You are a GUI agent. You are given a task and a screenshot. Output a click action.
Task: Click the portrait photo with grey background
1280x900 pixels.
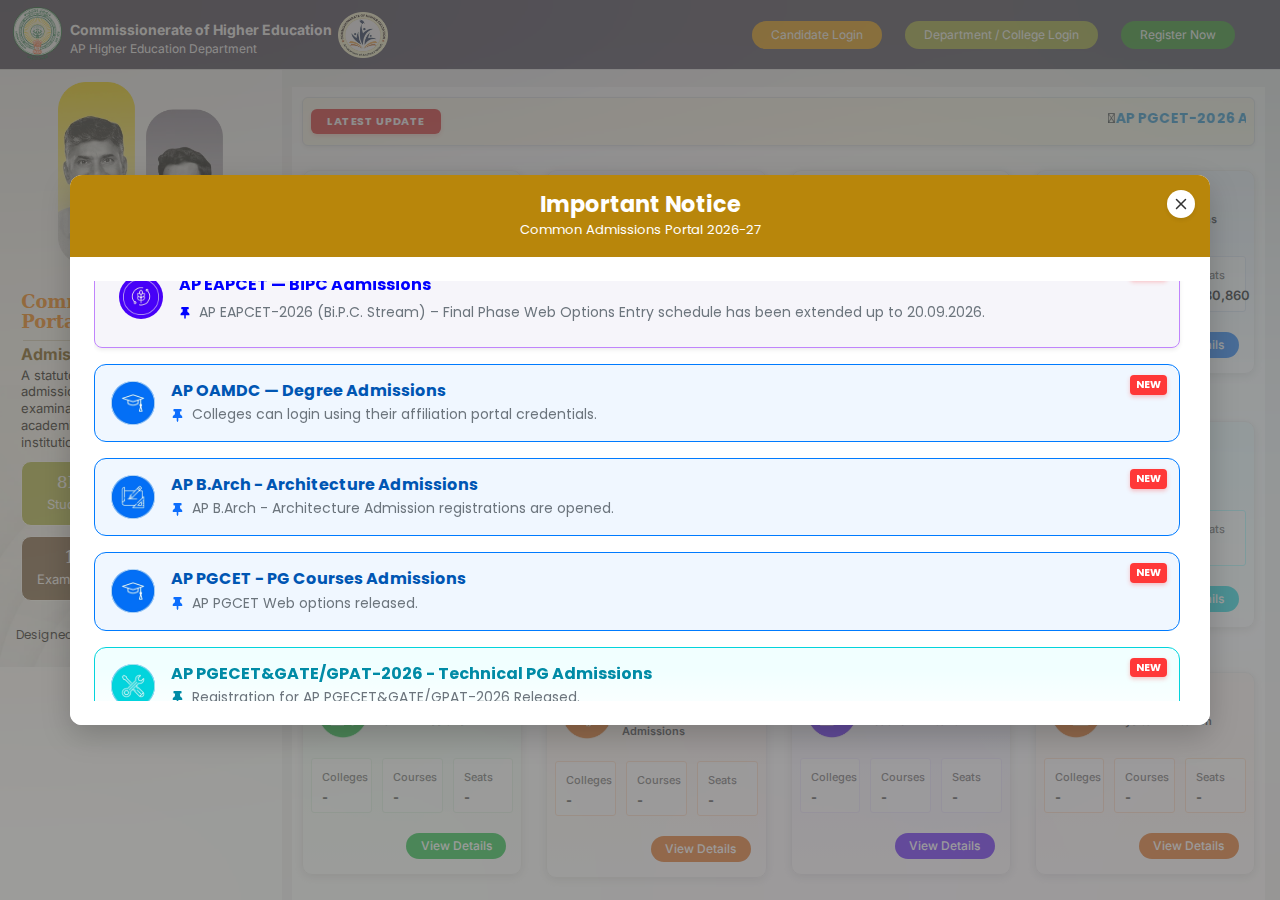tap(184, 143)
